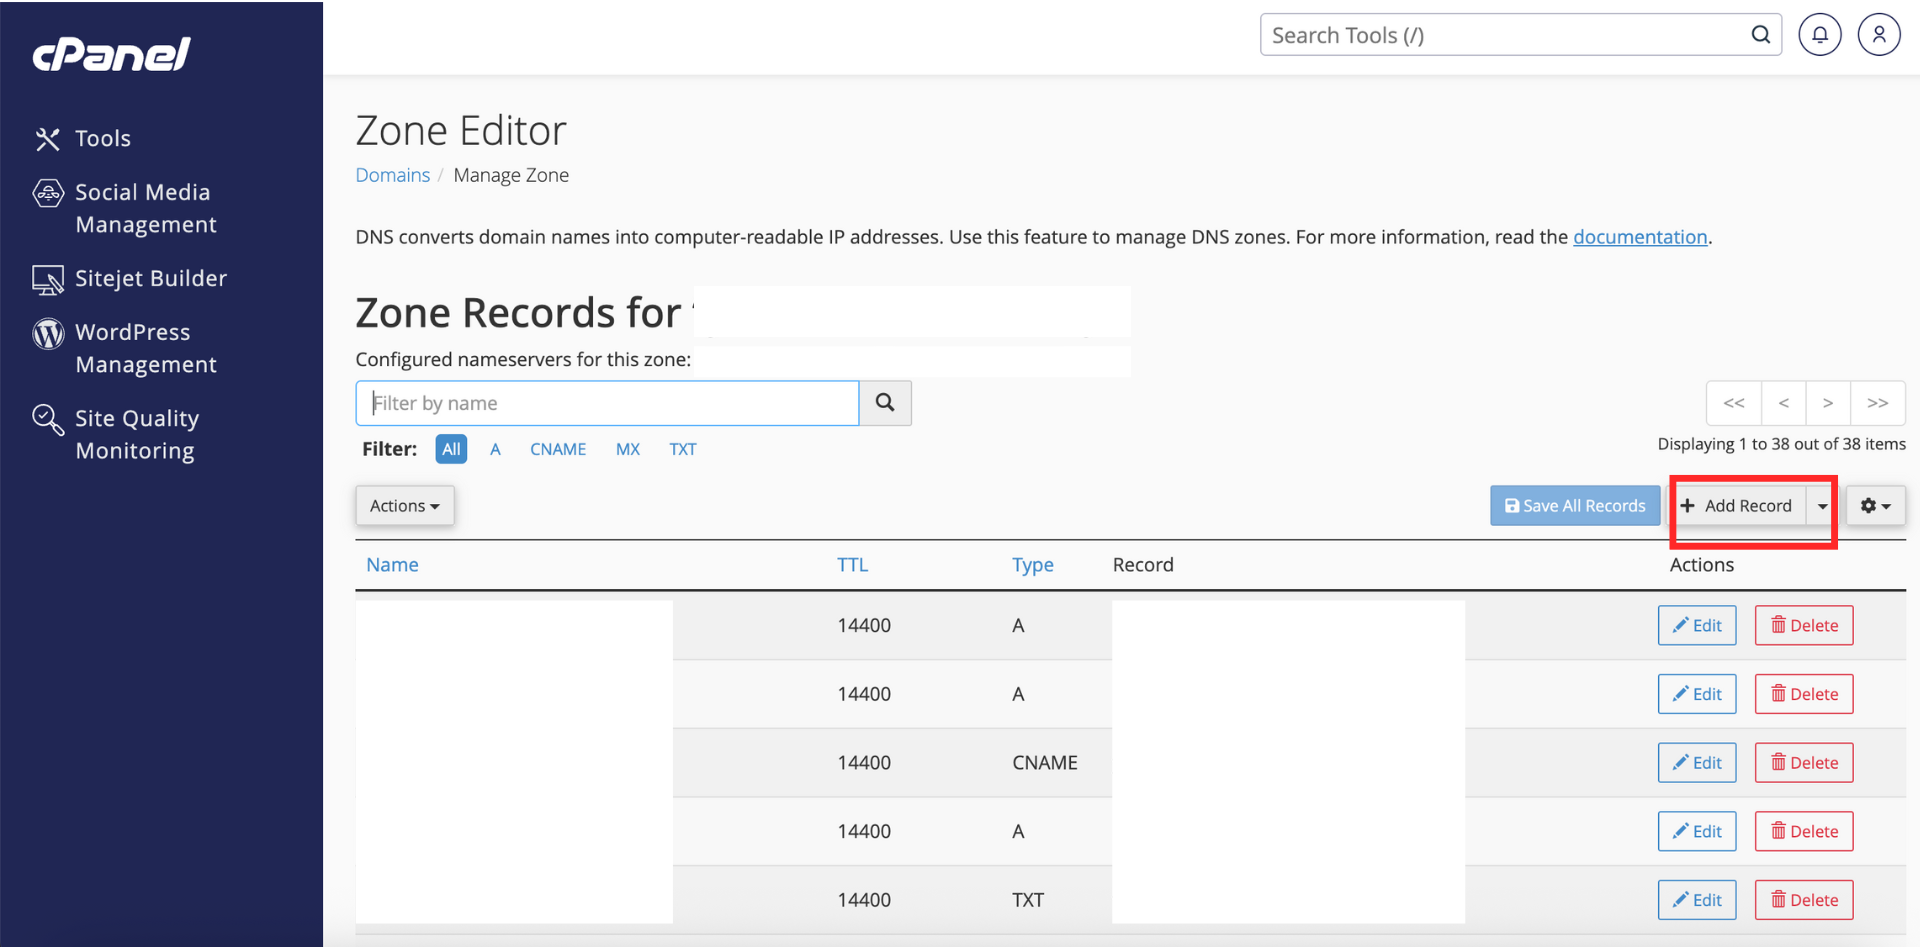Sort by the TTL column

852,565
